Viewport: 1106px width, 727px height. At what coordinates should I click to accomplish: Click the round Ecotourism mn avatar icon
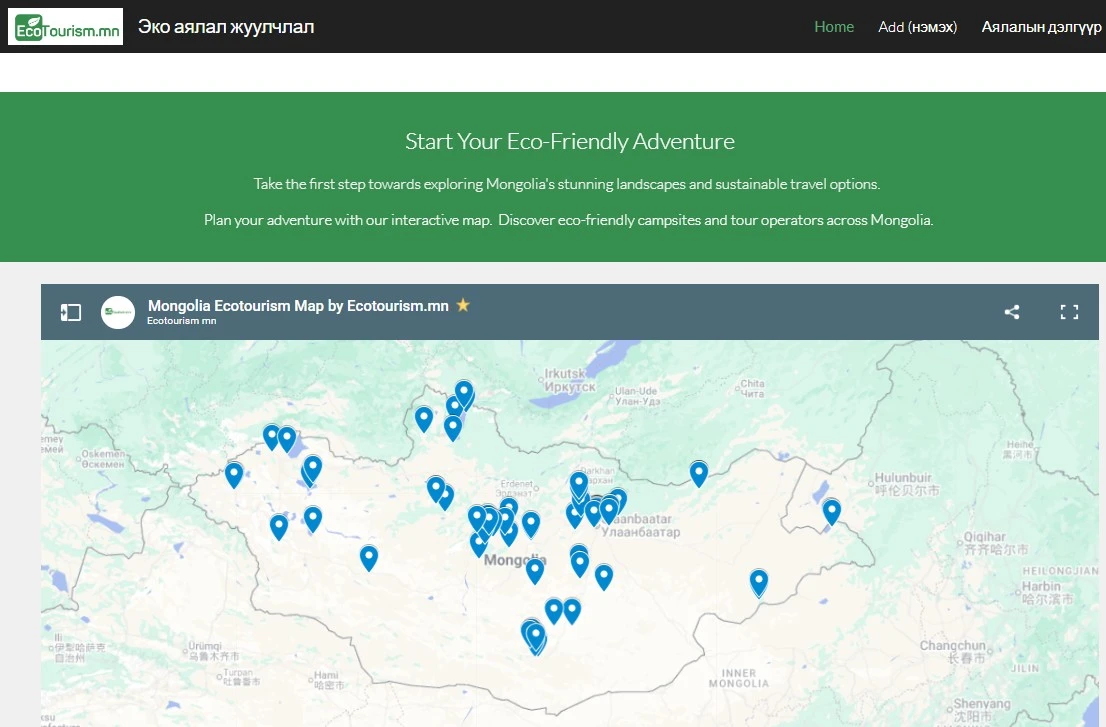(x=118, y=312)
